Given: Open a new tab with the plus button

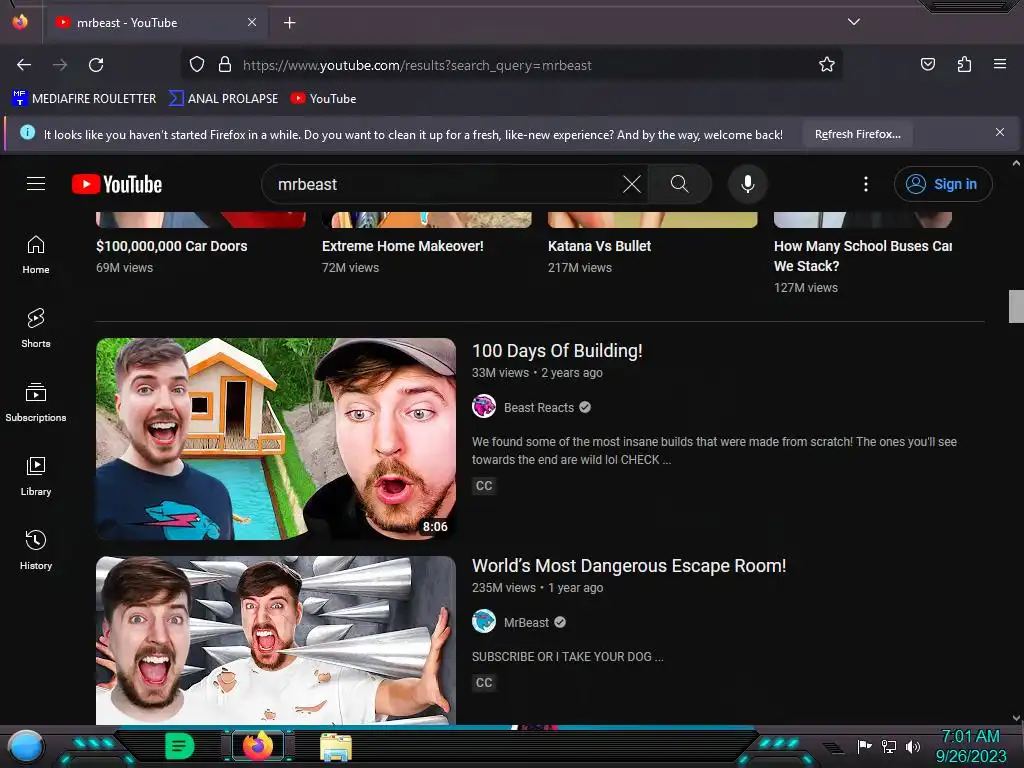Looking at the screenshot, I should (x=289, y=23).
